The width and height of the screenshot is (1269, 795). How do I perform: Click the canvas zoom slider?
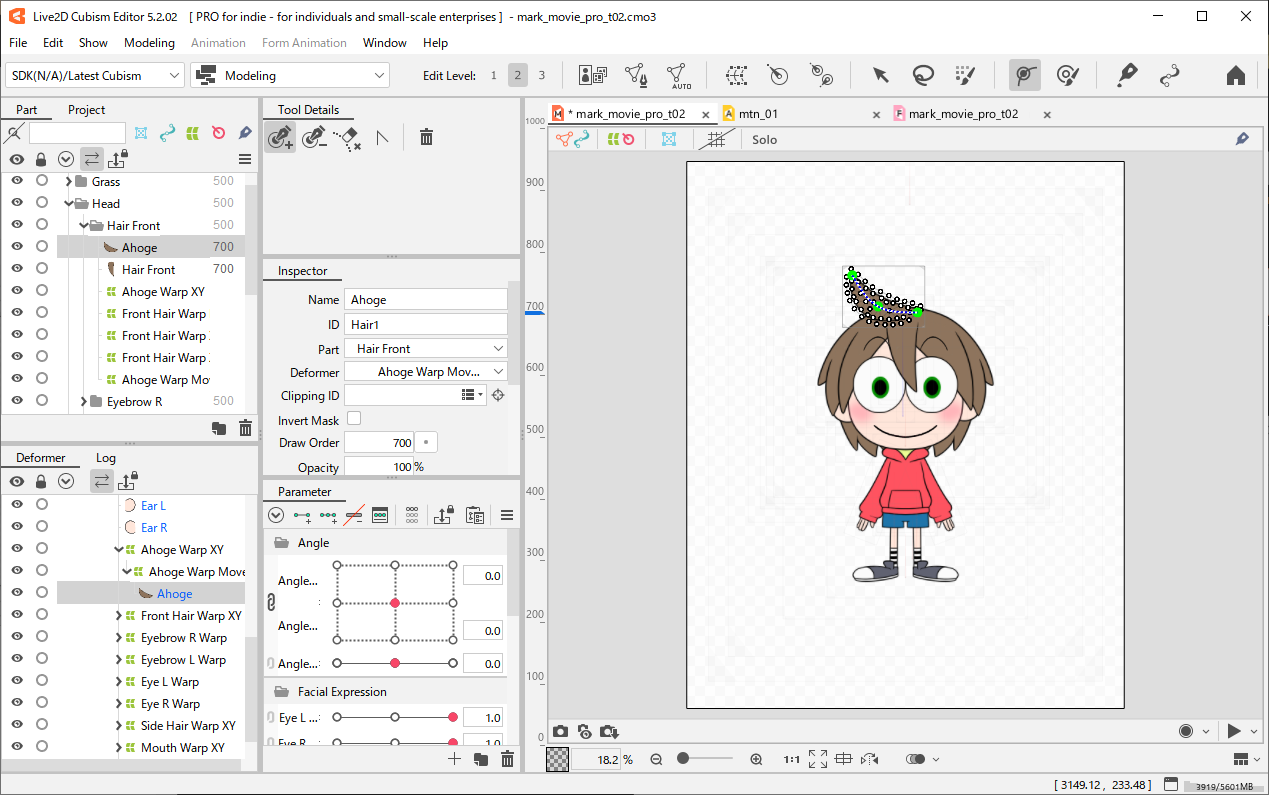(x=707, y=759)
